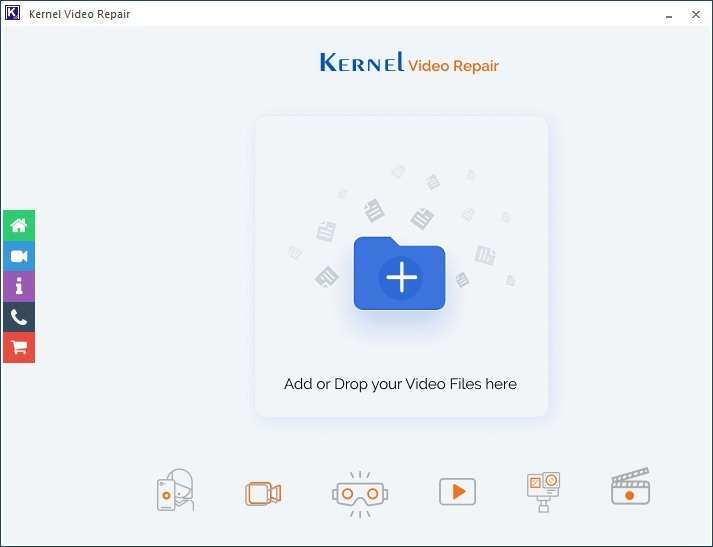Open the purple info sidebar icon
Image resolution: width=713 pixels, height=547 pixels.
tap(19, 286)
